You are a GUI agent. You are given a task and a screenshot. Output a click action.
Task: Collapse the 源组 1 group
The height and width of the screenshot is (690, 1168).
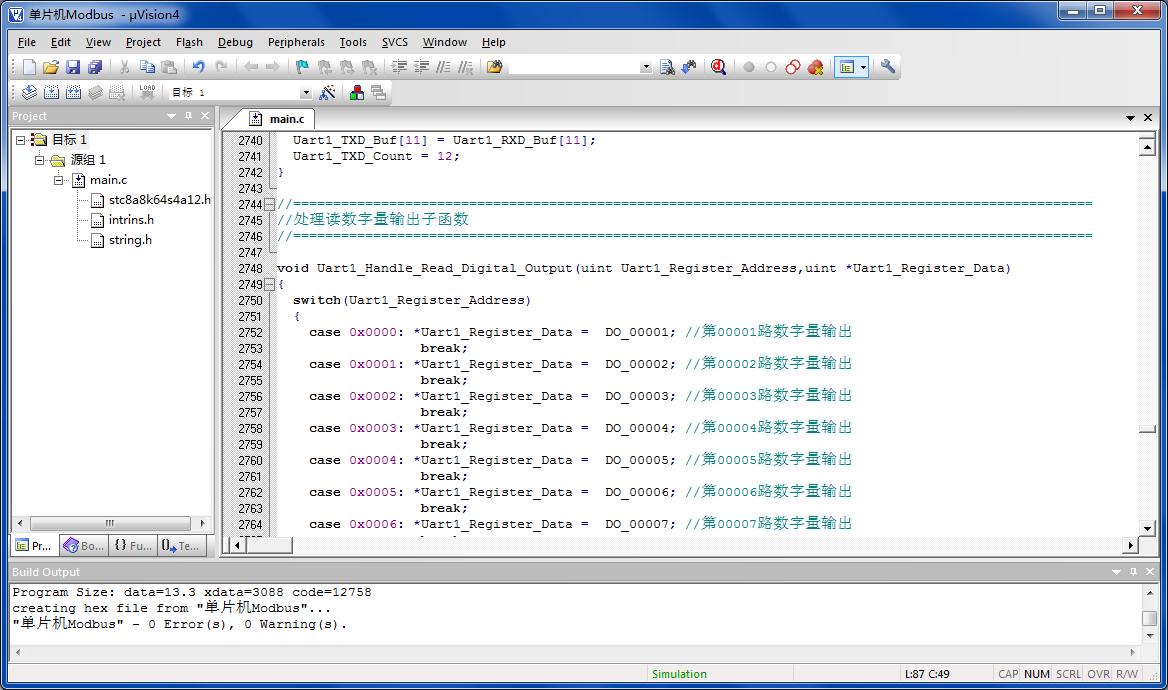39,159
